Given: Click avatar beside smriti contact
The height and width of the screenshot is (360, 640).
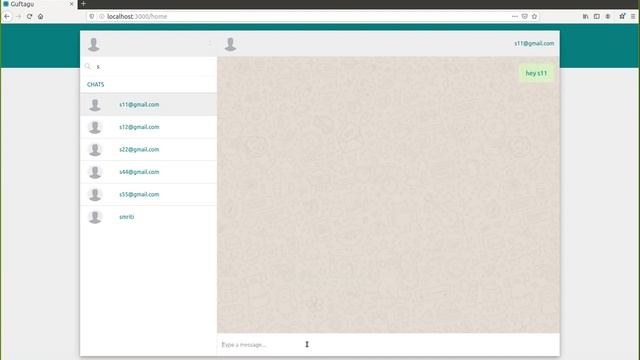Looking at the screenshot, I should (95, 217).
